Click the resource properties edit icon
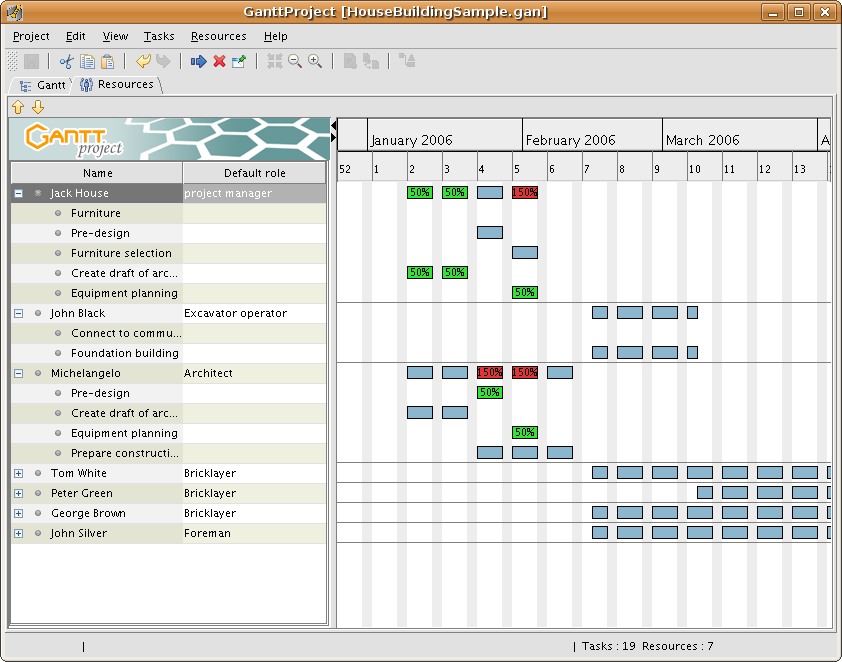 [x=239, y=61]
